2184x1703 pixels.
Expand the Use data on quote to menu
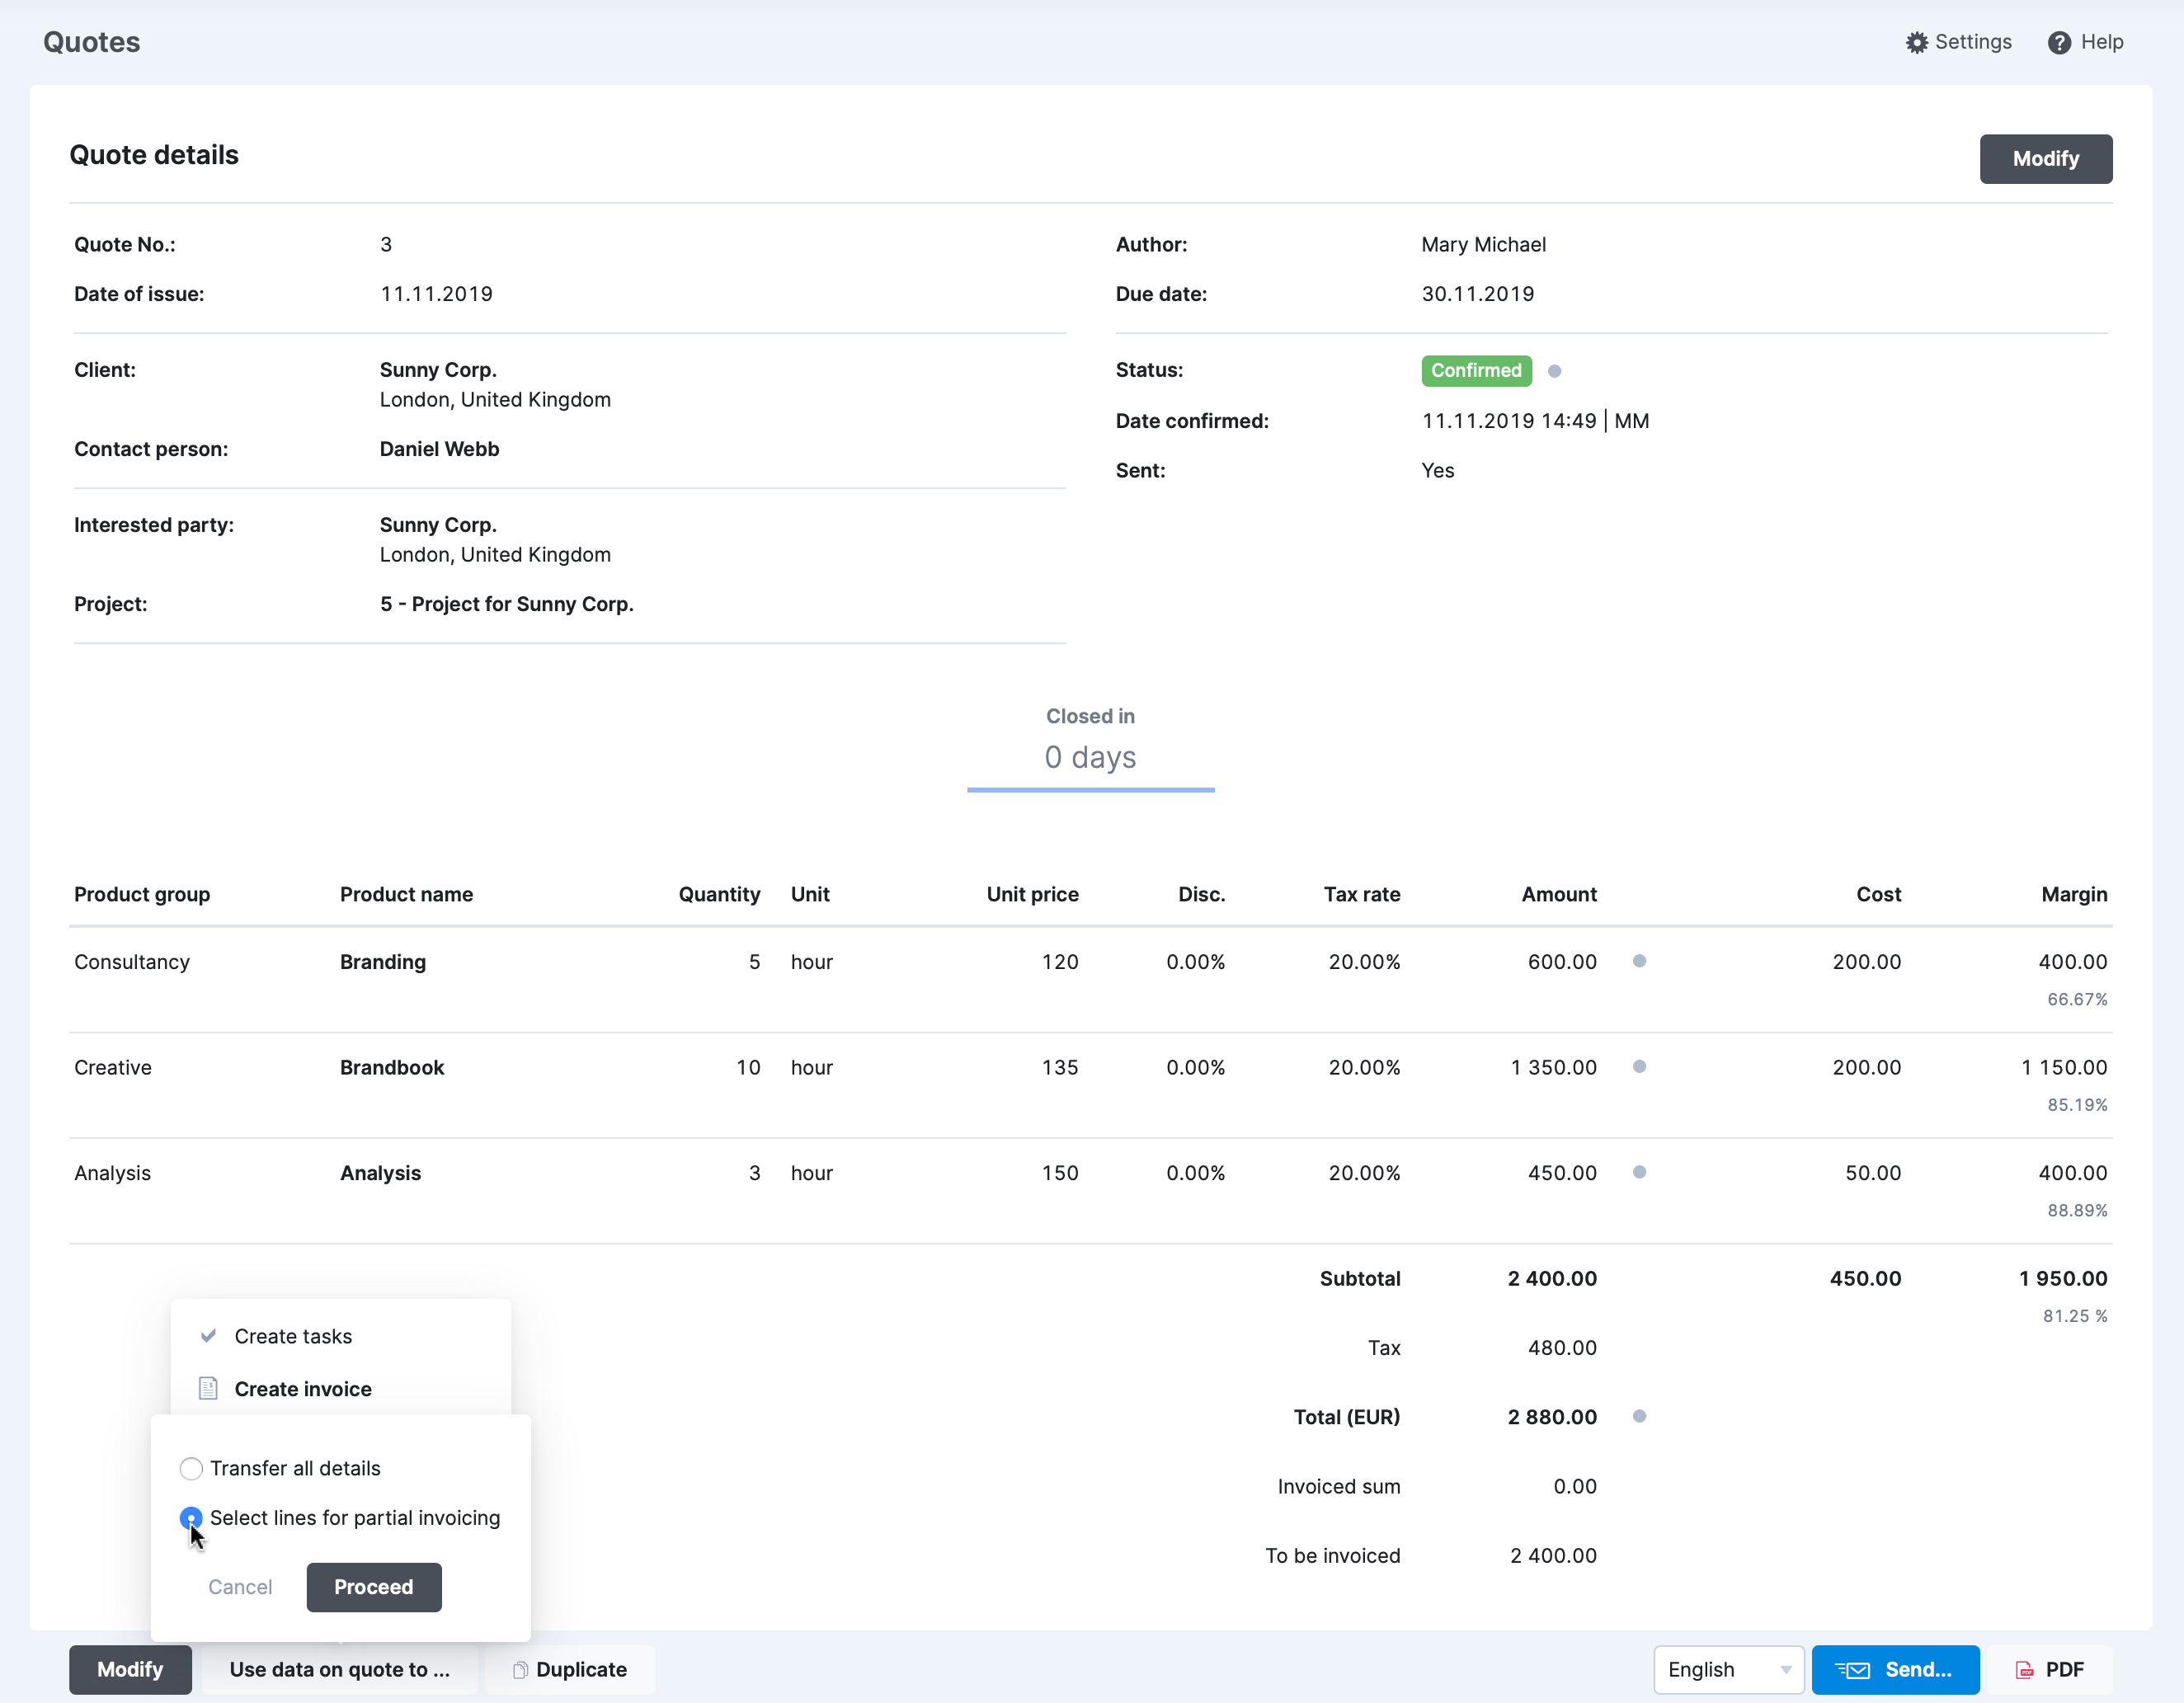(340, 1669)
